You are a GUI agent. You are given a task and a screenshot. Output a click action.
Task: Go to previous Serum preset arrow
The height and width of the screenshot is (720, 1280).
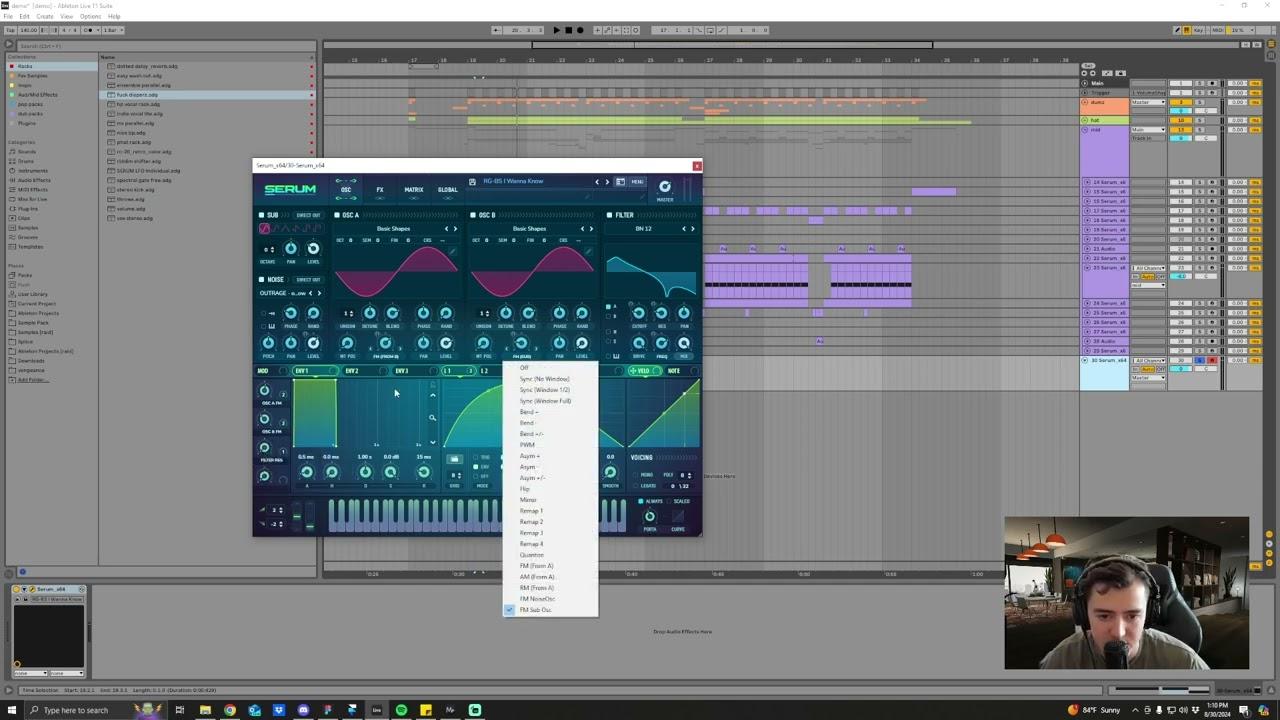(x=597, y=182)
